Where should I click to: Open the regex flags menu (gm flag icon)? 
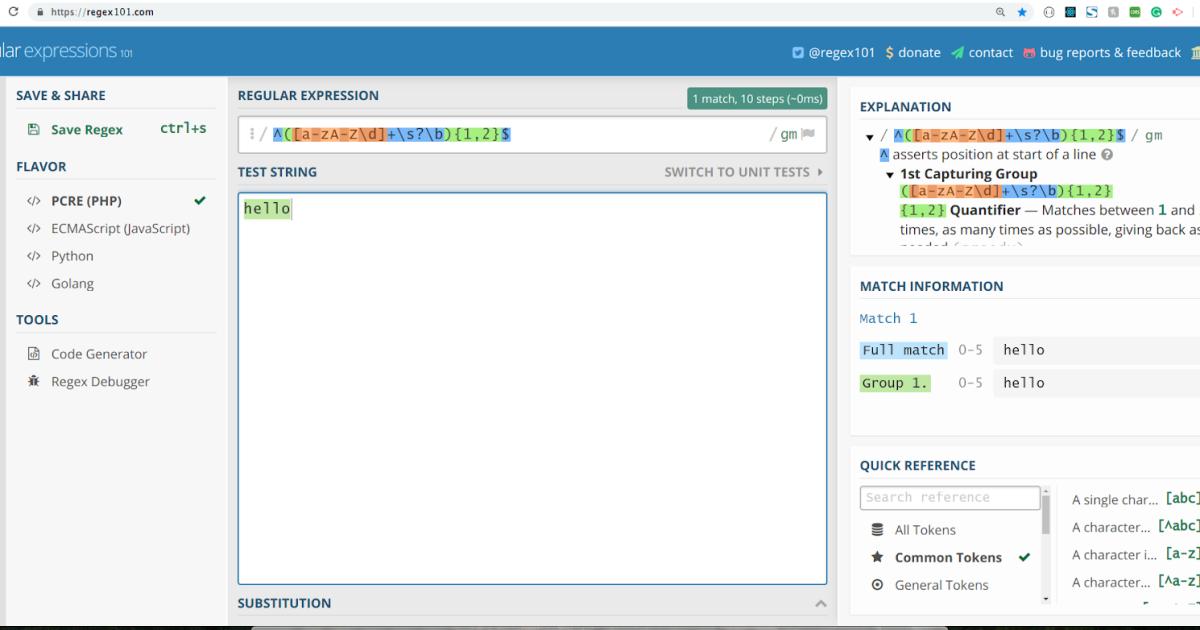pyautogui.click(x=808, y=134)
